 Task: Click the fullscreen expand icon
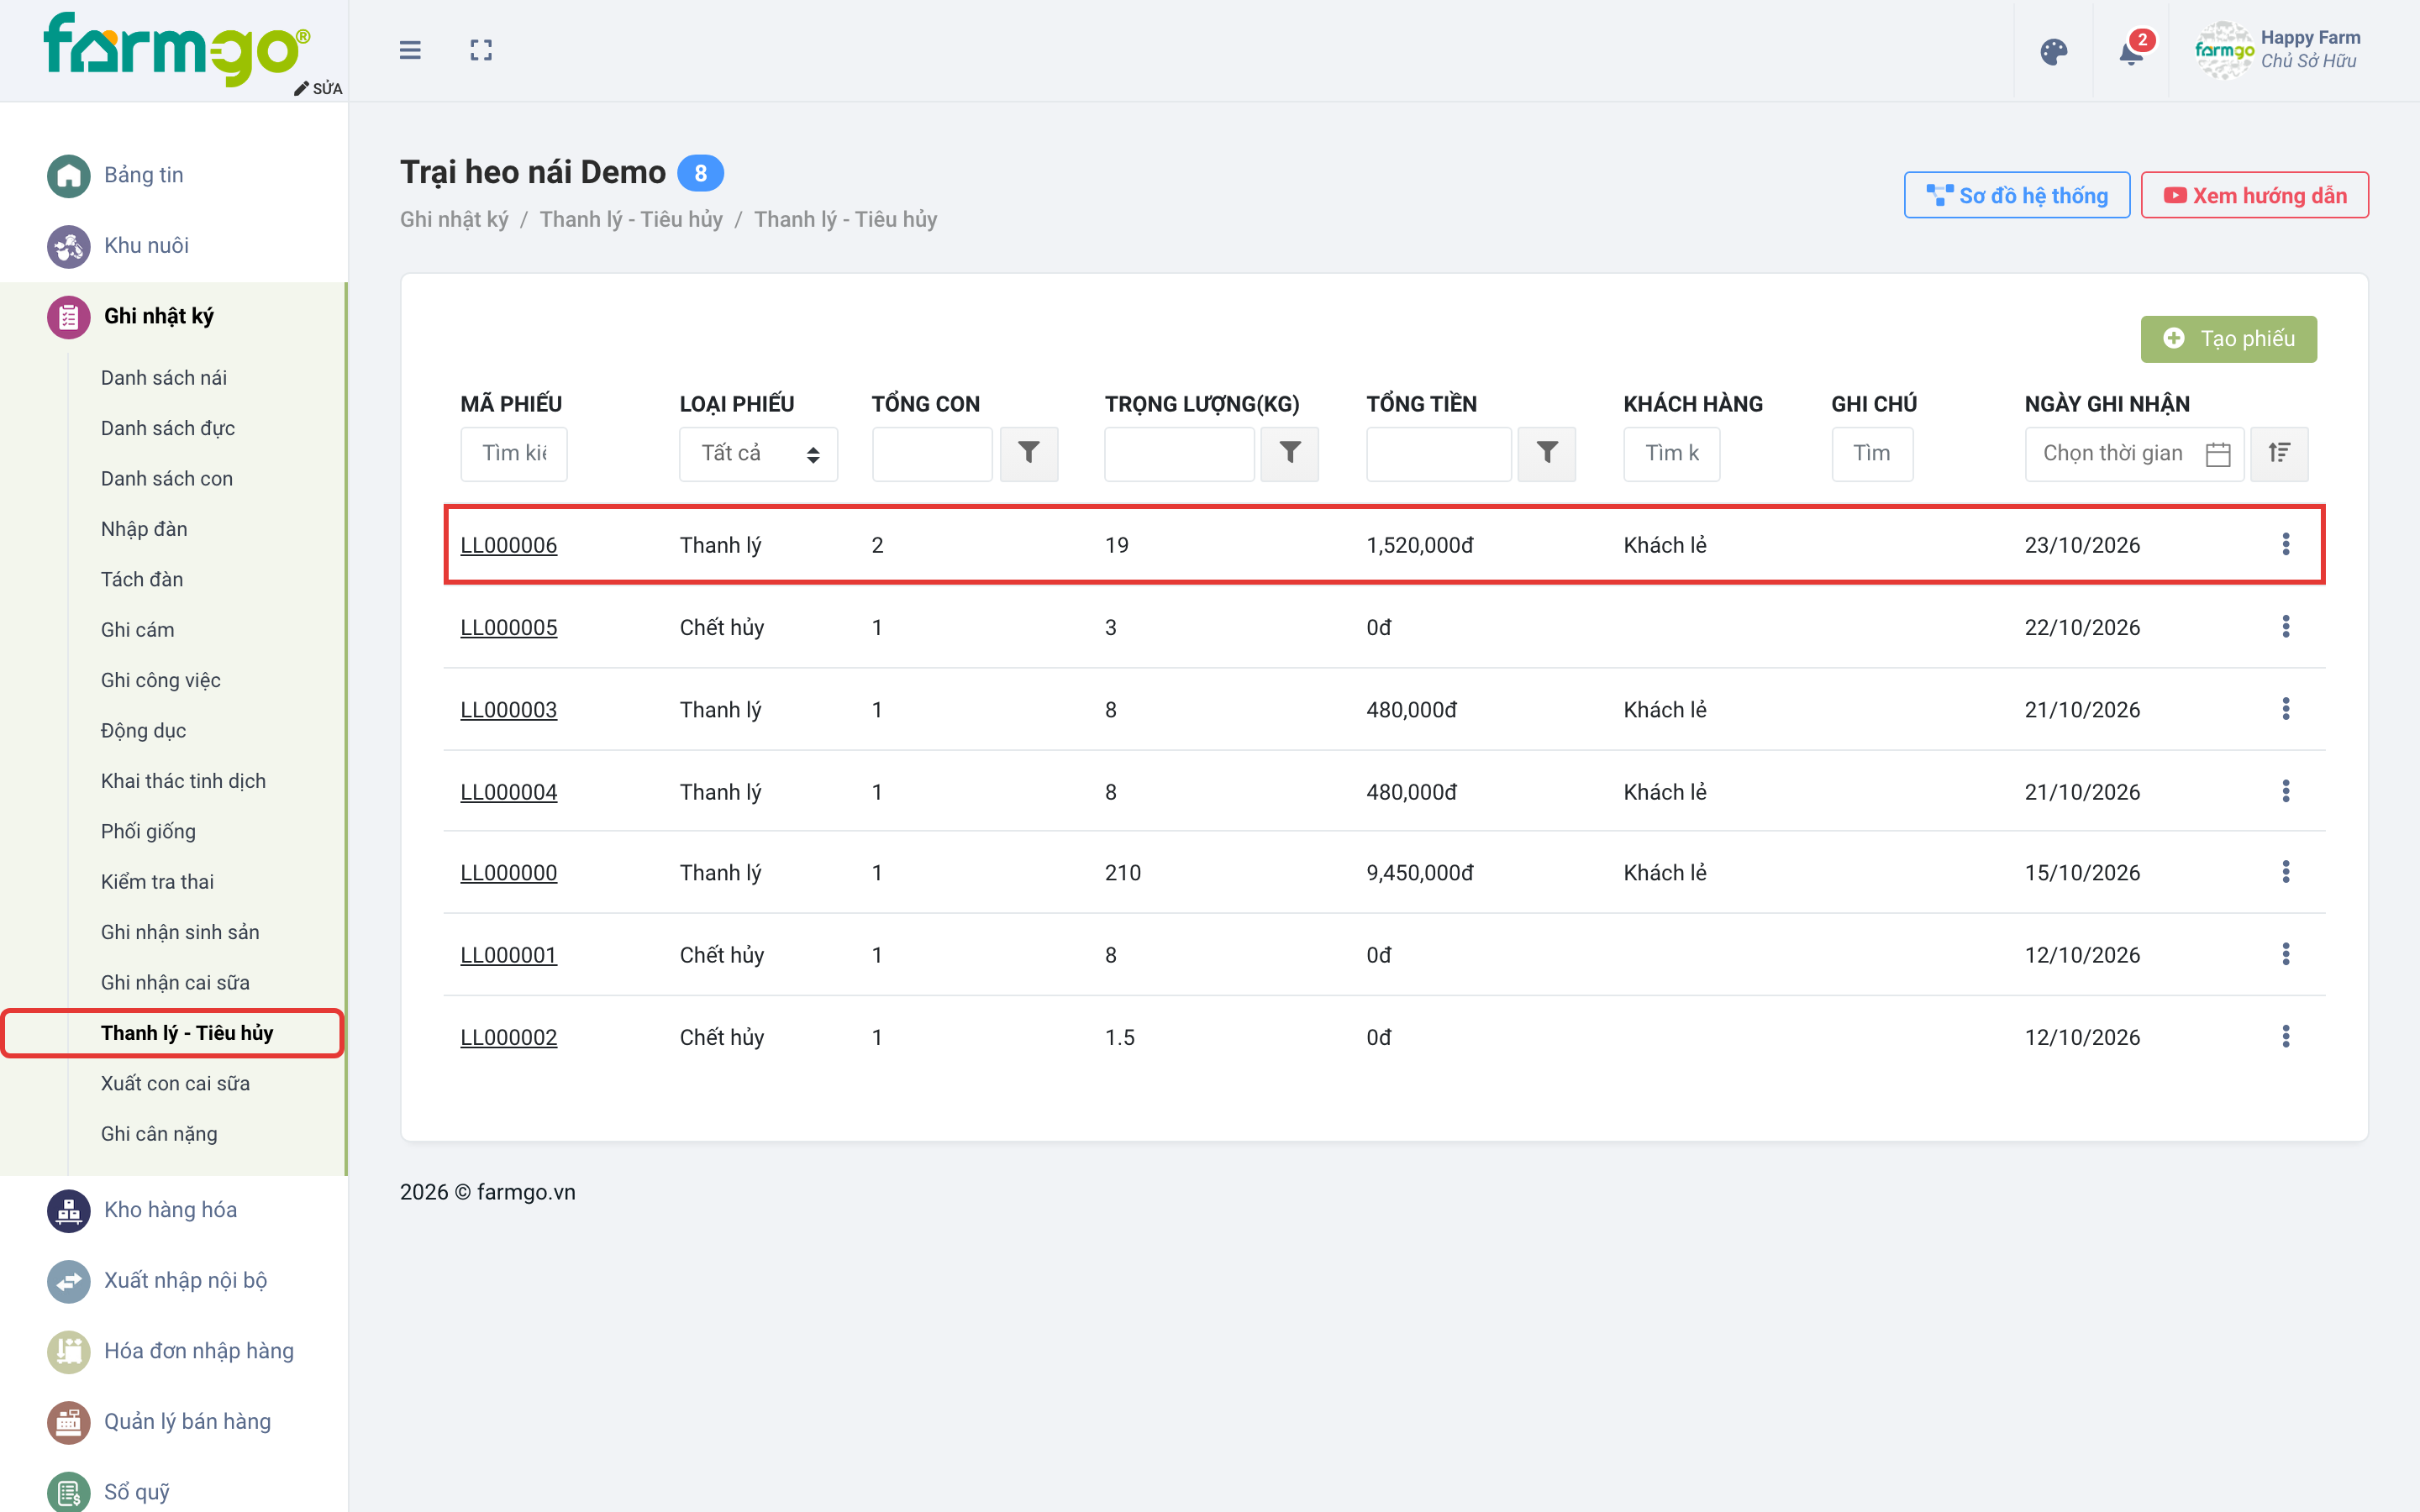pyautogui.click(x=481, y=50)
